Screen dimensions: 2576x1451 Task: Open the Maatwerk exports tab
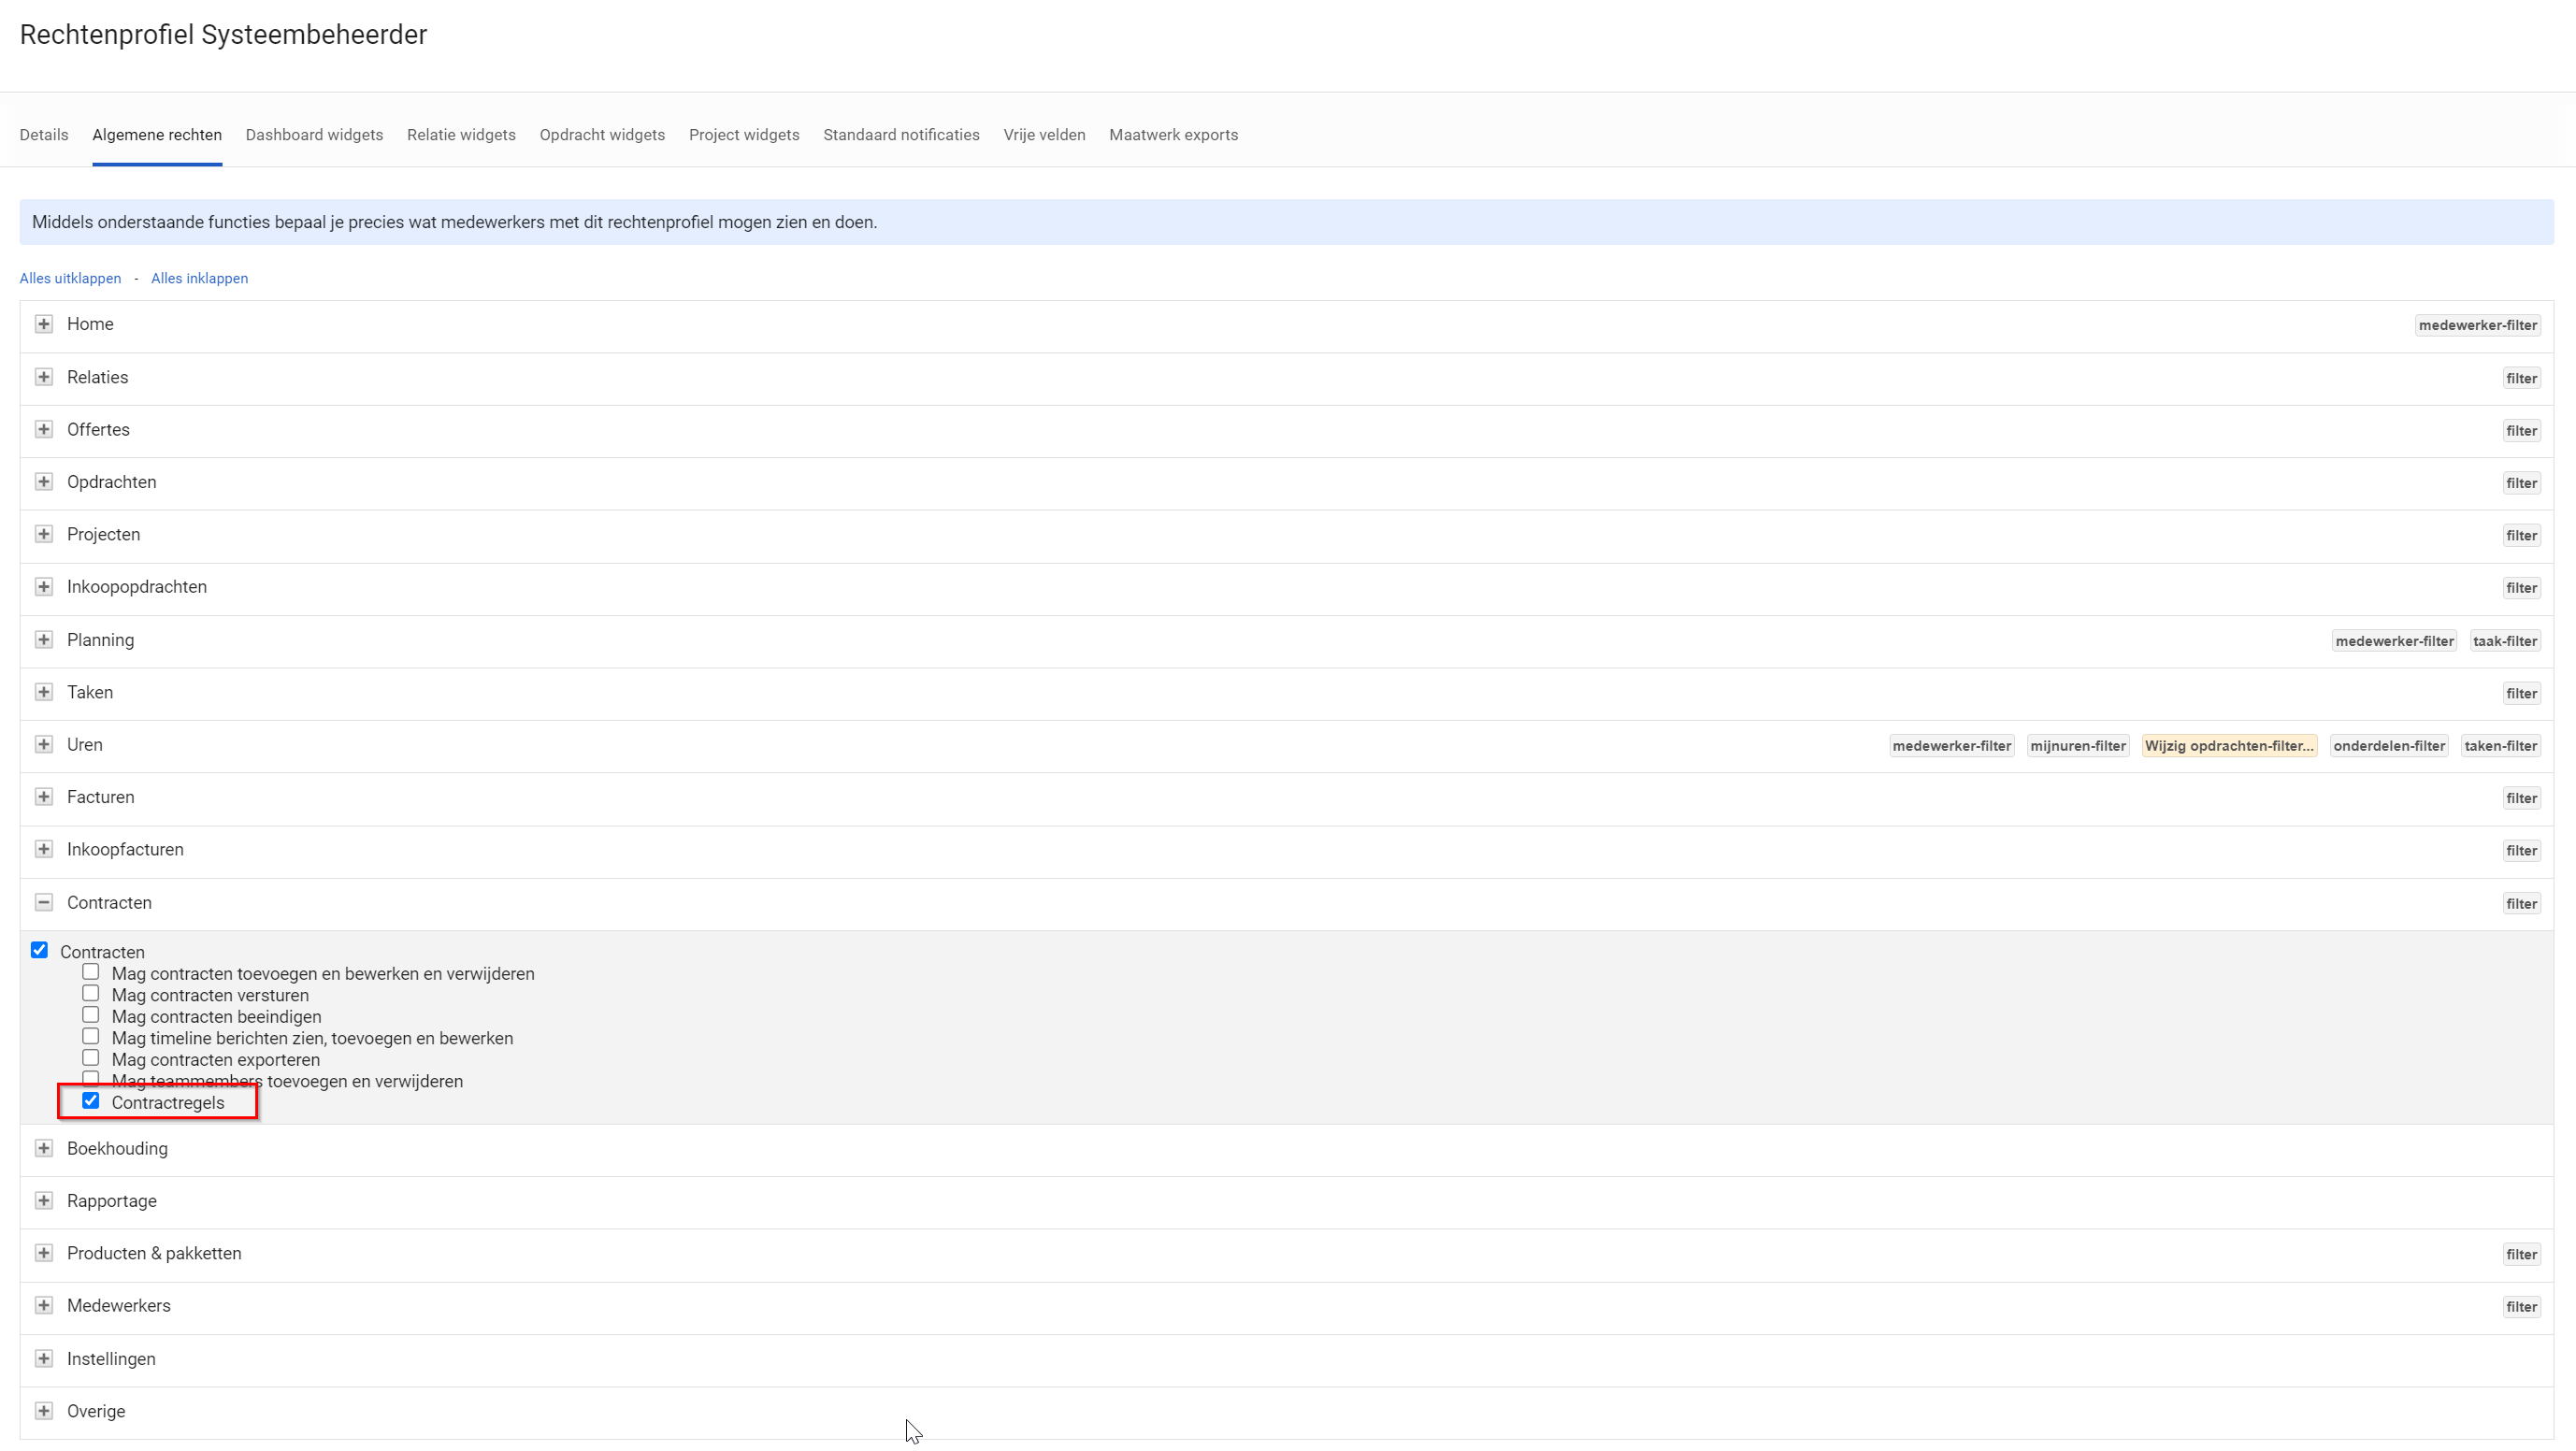[1173, 135]
